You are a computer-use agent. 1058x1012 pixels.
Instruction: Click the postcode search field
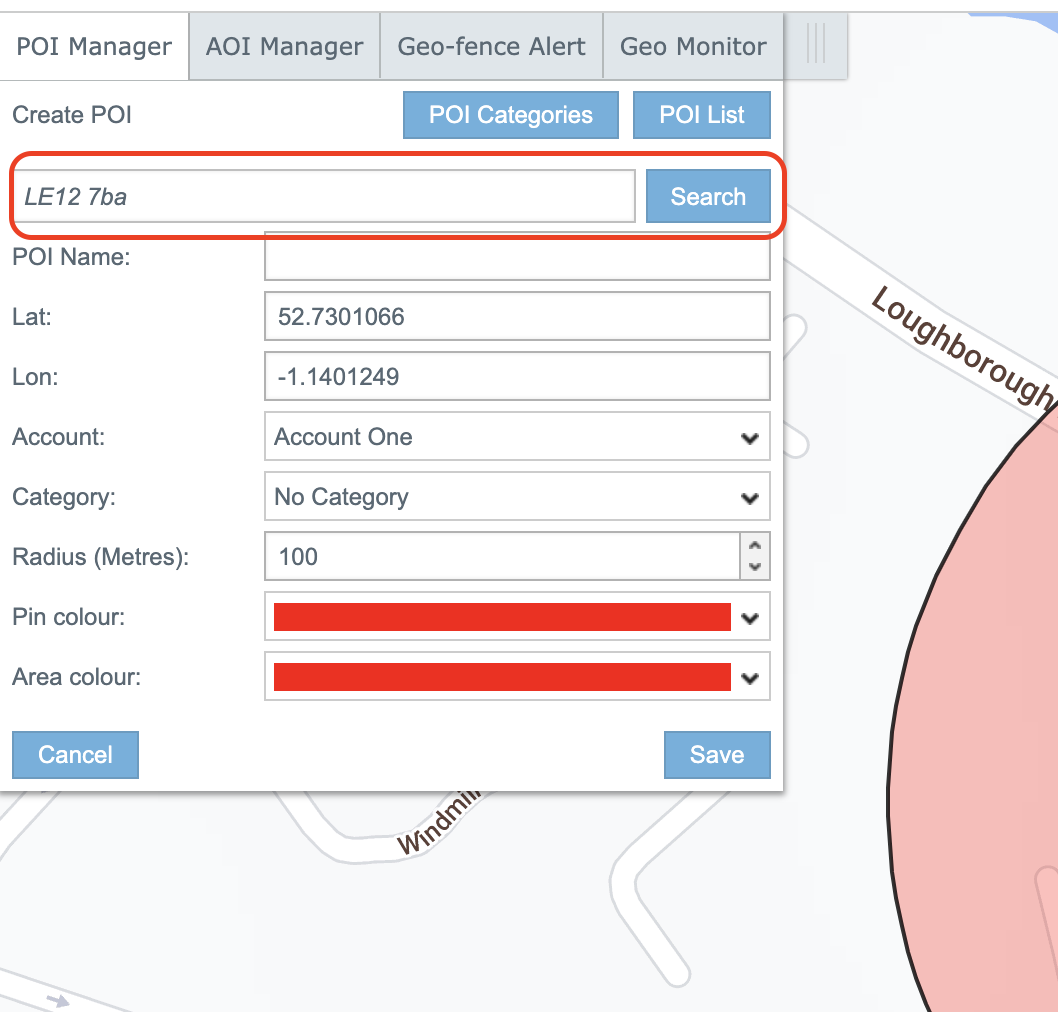324,197
